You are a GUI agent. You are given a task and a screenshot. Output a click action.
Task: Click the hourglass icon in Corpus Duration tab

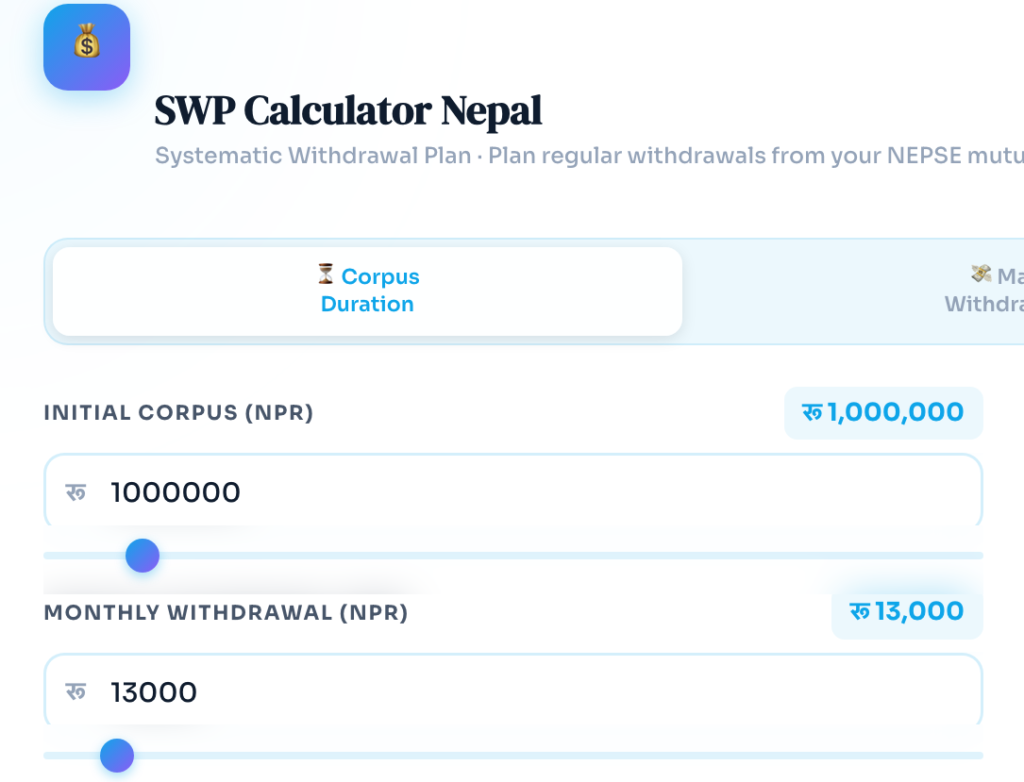325,274
